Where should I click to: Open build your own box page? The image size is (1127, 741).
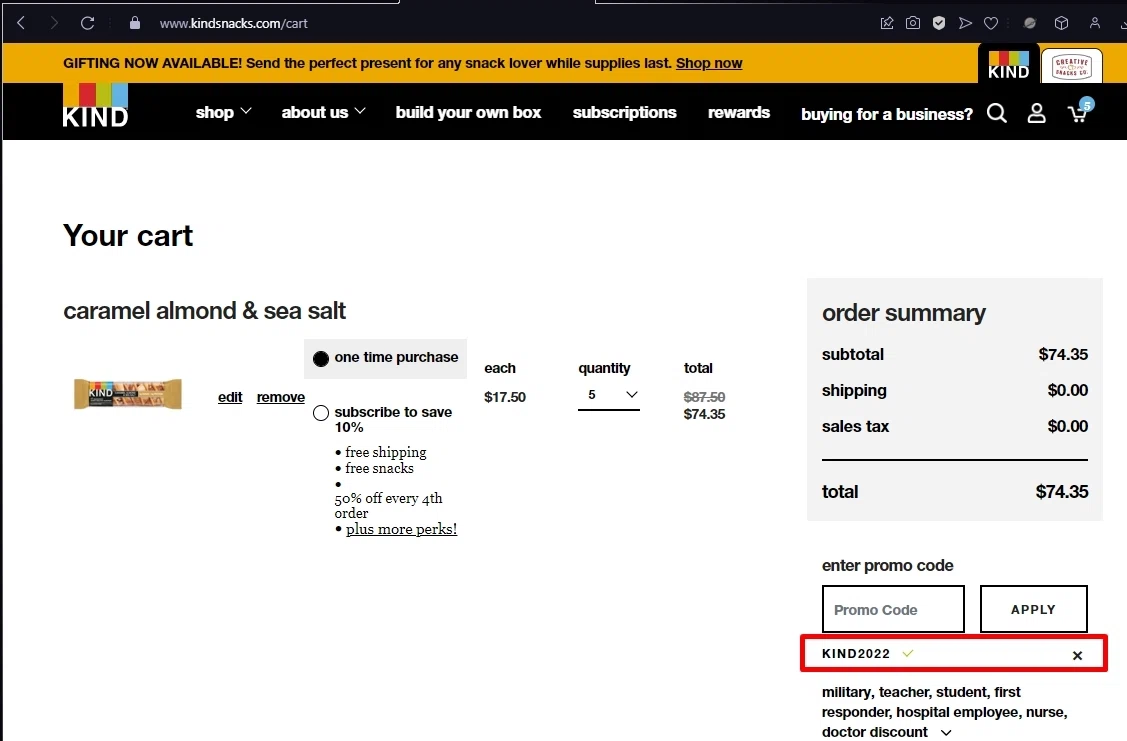coord(468,112)
